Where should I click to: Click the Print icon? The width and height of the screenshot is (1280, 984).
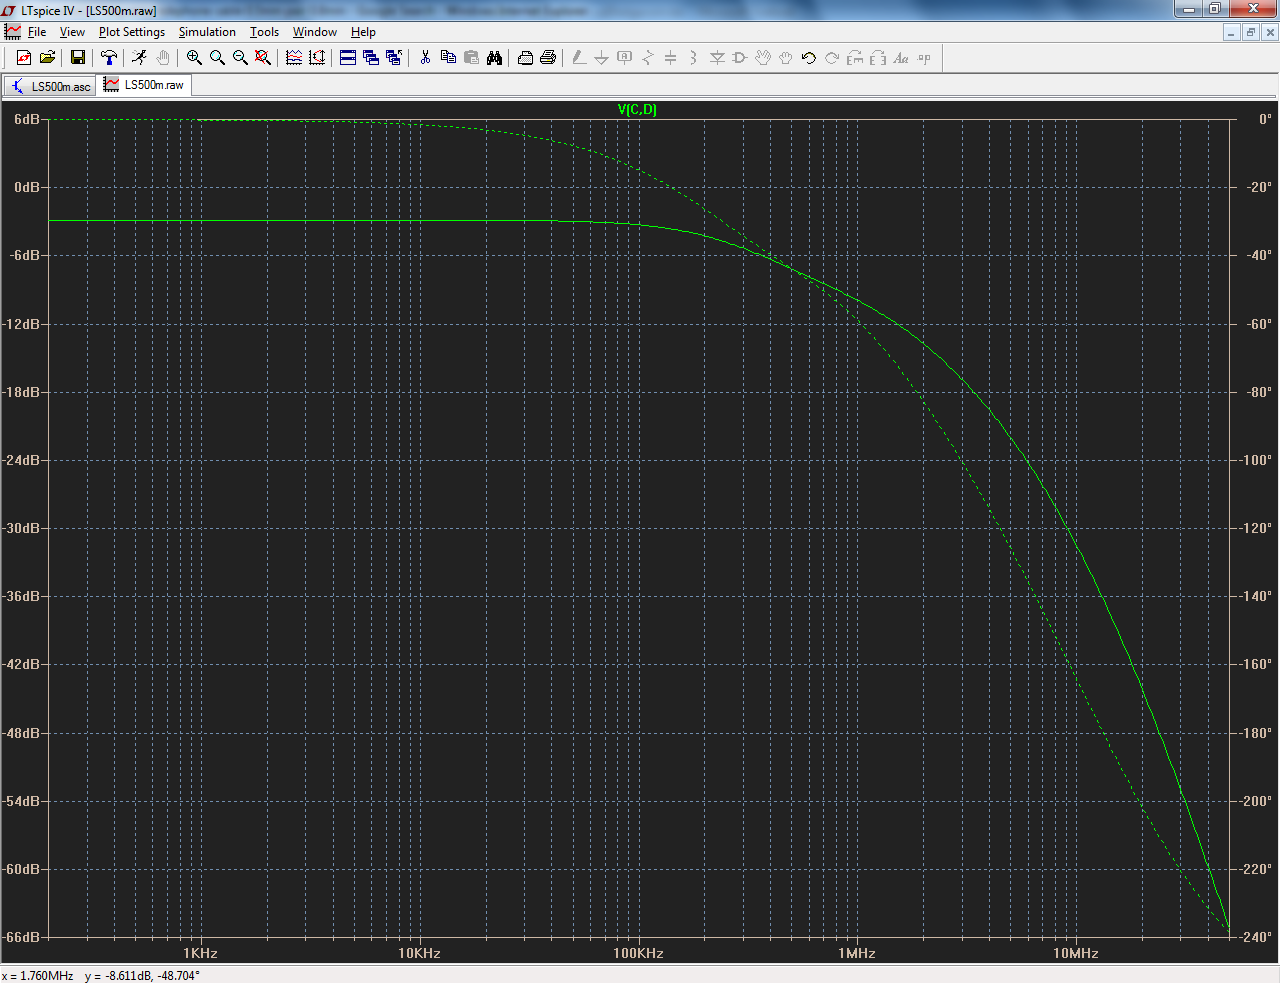click(548, 58)
